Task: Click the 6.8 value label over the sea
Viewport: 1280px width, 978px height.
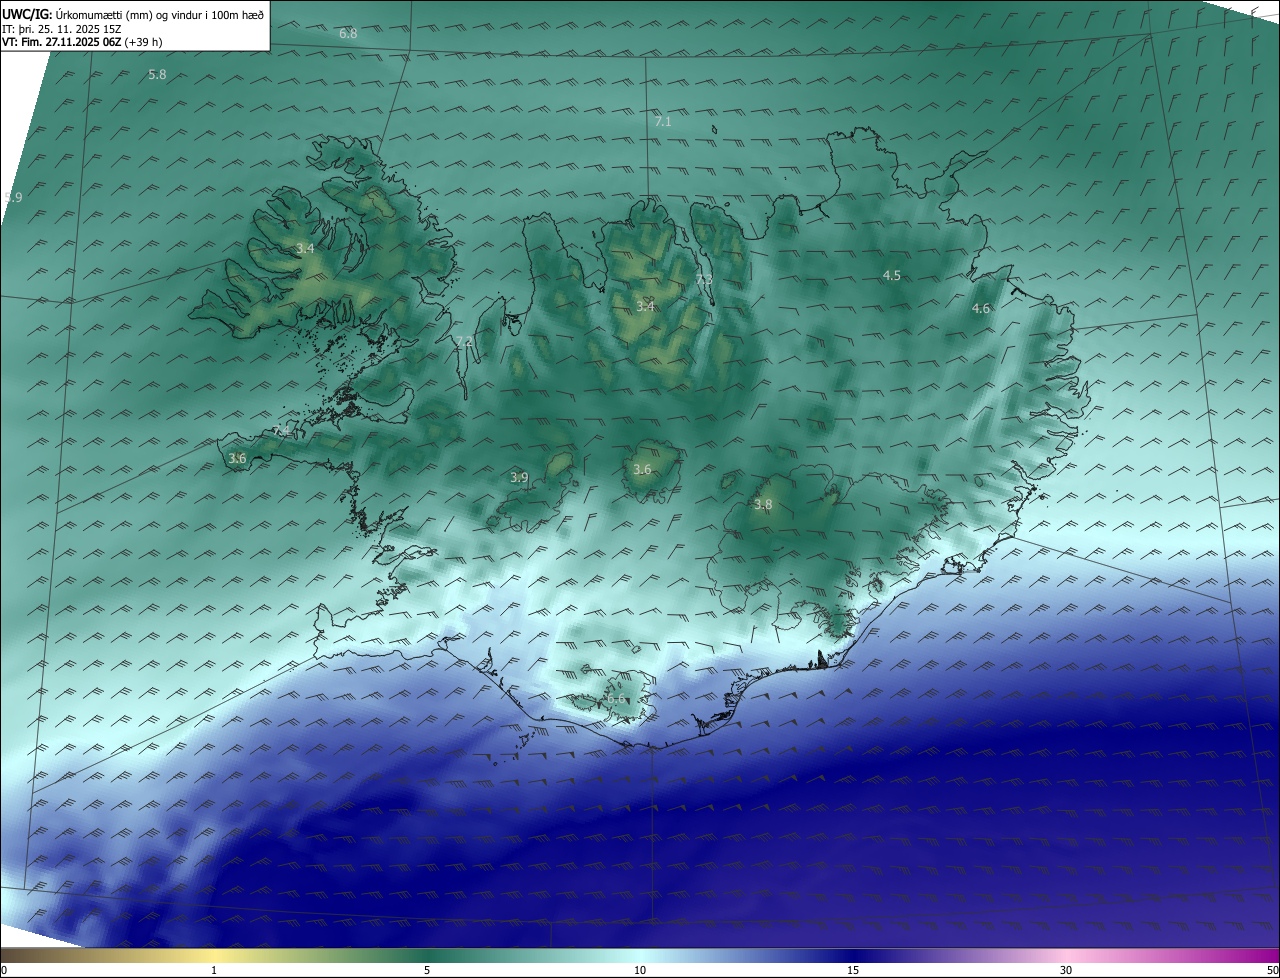Action: pos(348,33)
